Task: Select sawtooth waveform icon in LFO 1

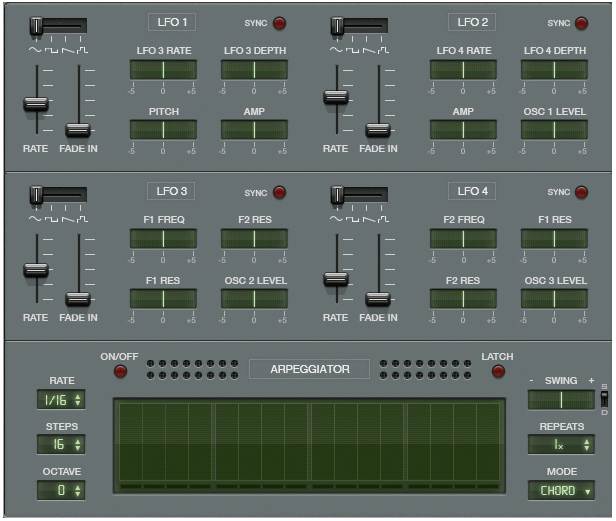Action: click(67, 50)
